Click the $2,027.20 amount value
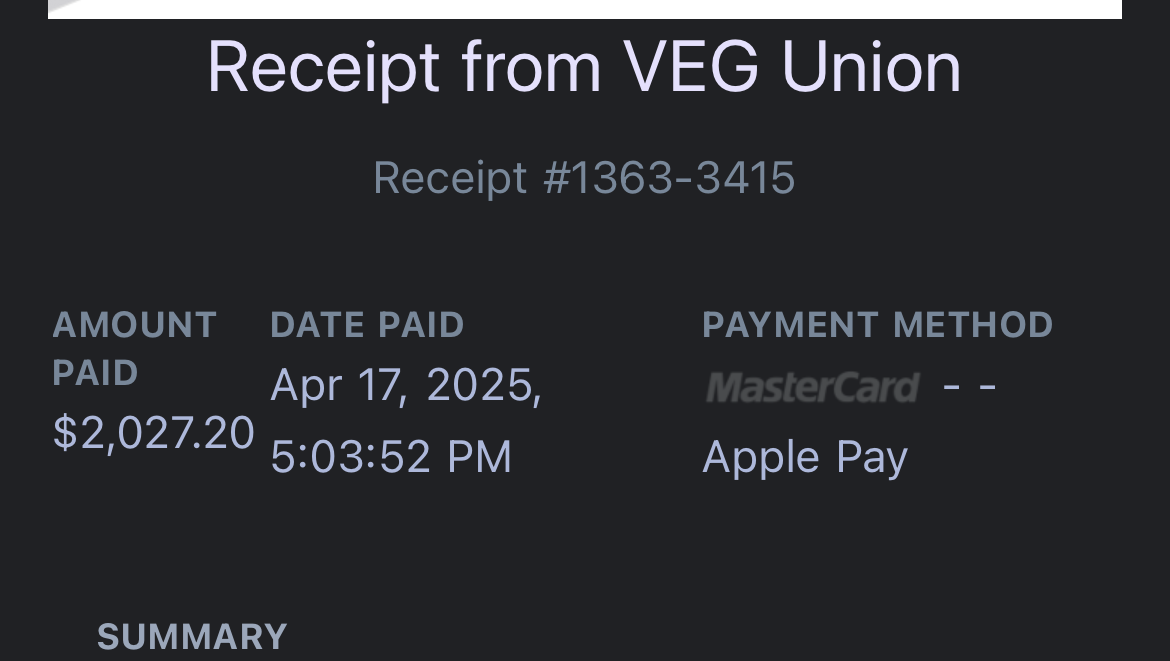This screenshot has width=1170, height=661. pos(154,433)
